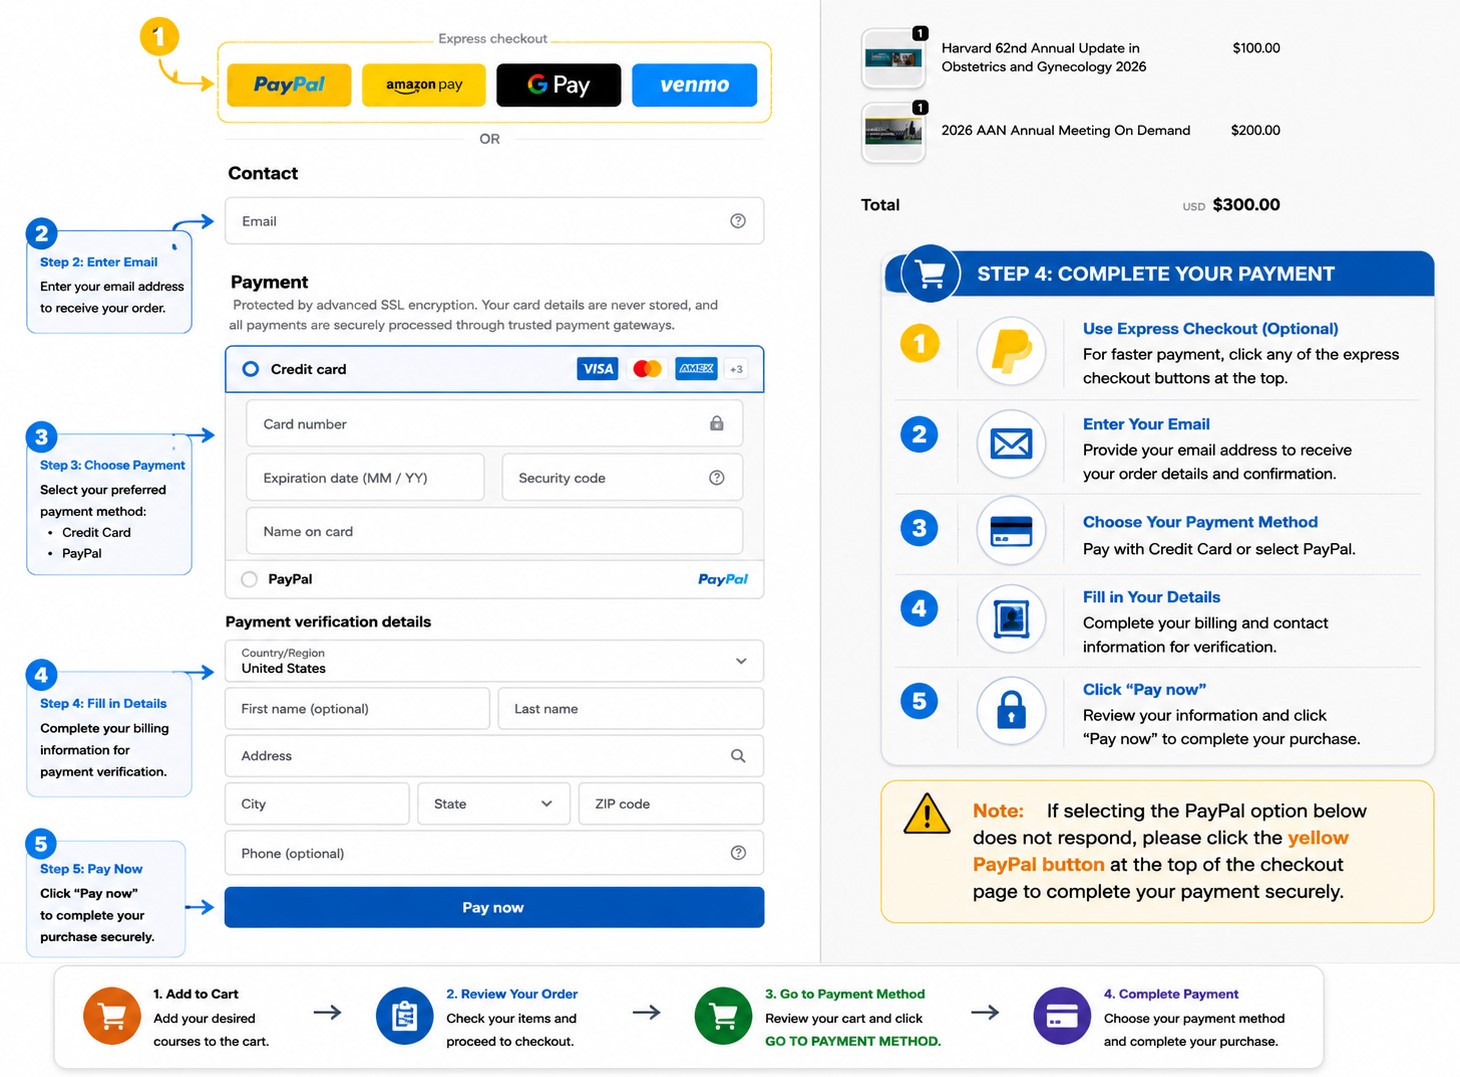This screenshot has width=1460, height=1077.
Task: Click the address search magnifier icon
Action: pyautogui.click(x=738, y=756)
